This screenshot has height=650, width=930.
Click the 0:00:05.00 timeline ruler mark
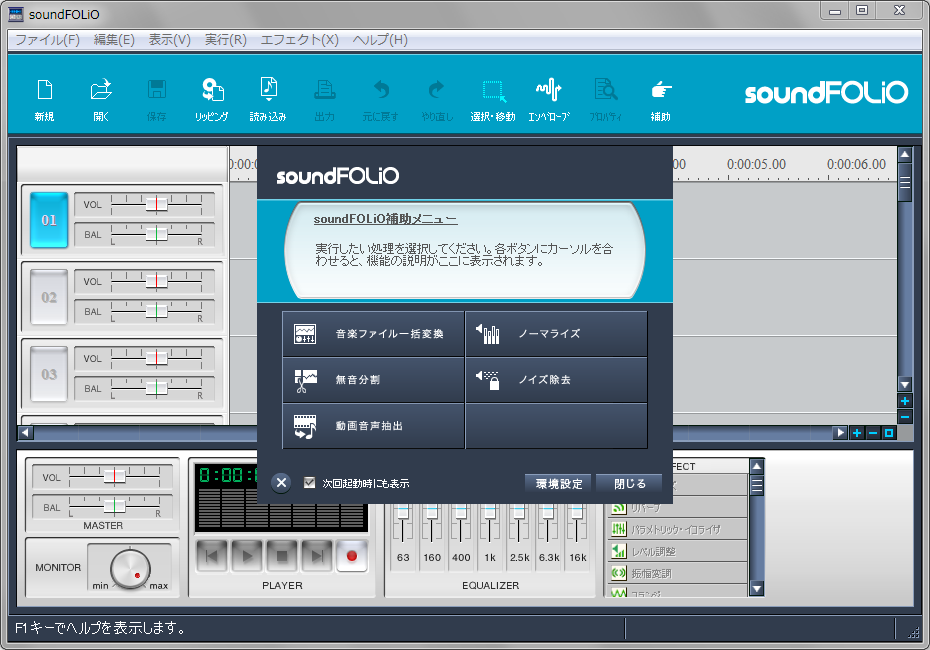click(756, 164)
